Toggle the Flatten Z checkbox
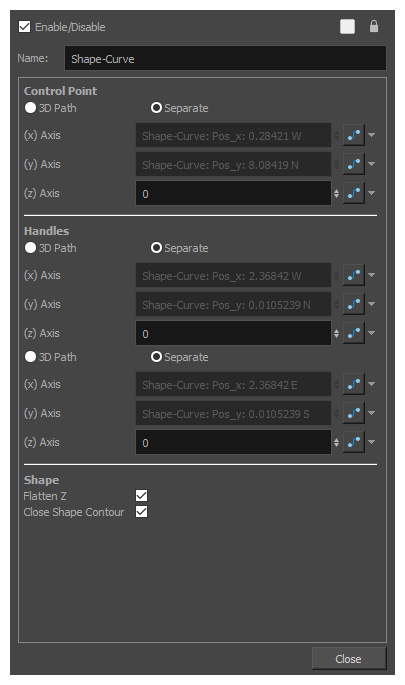Viewport: 405px width, 685px height. pos(142,495)
